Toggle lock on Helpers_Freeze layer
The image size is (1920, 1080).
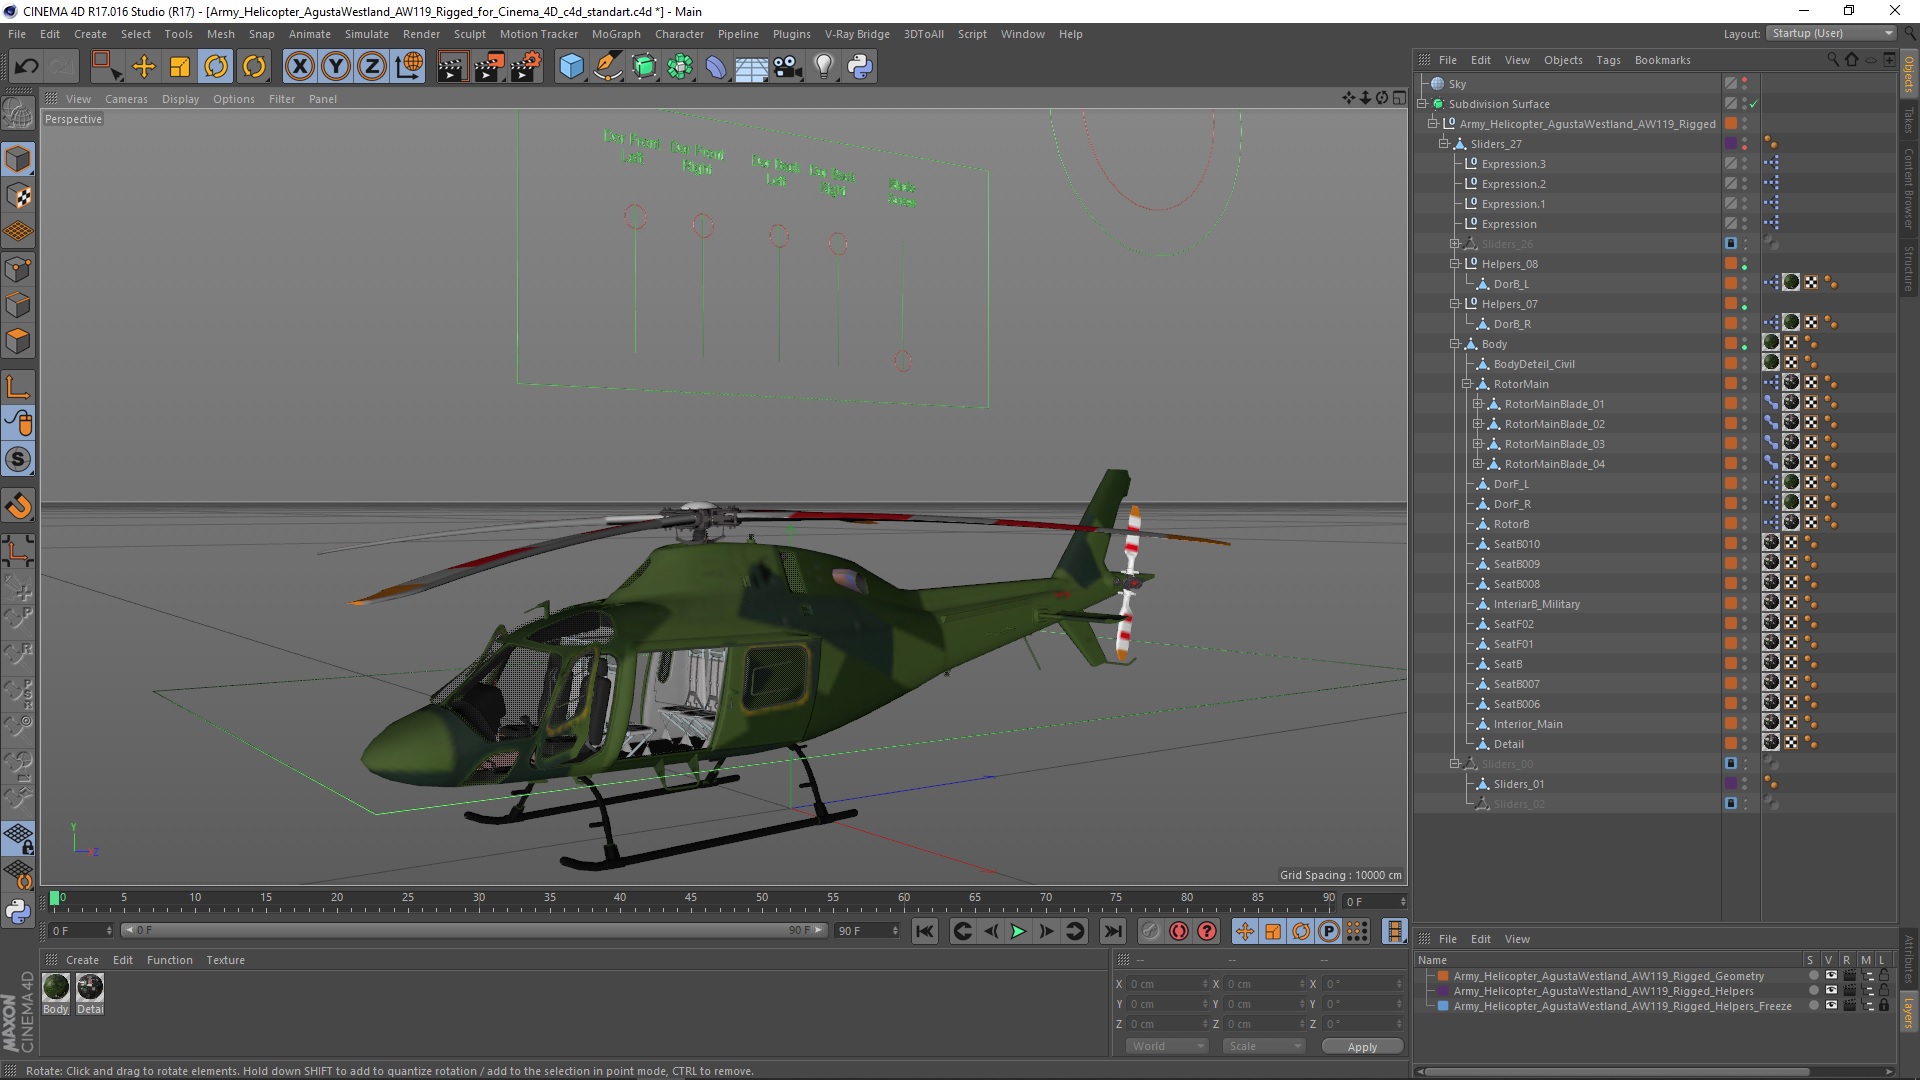point(1883,1006)
